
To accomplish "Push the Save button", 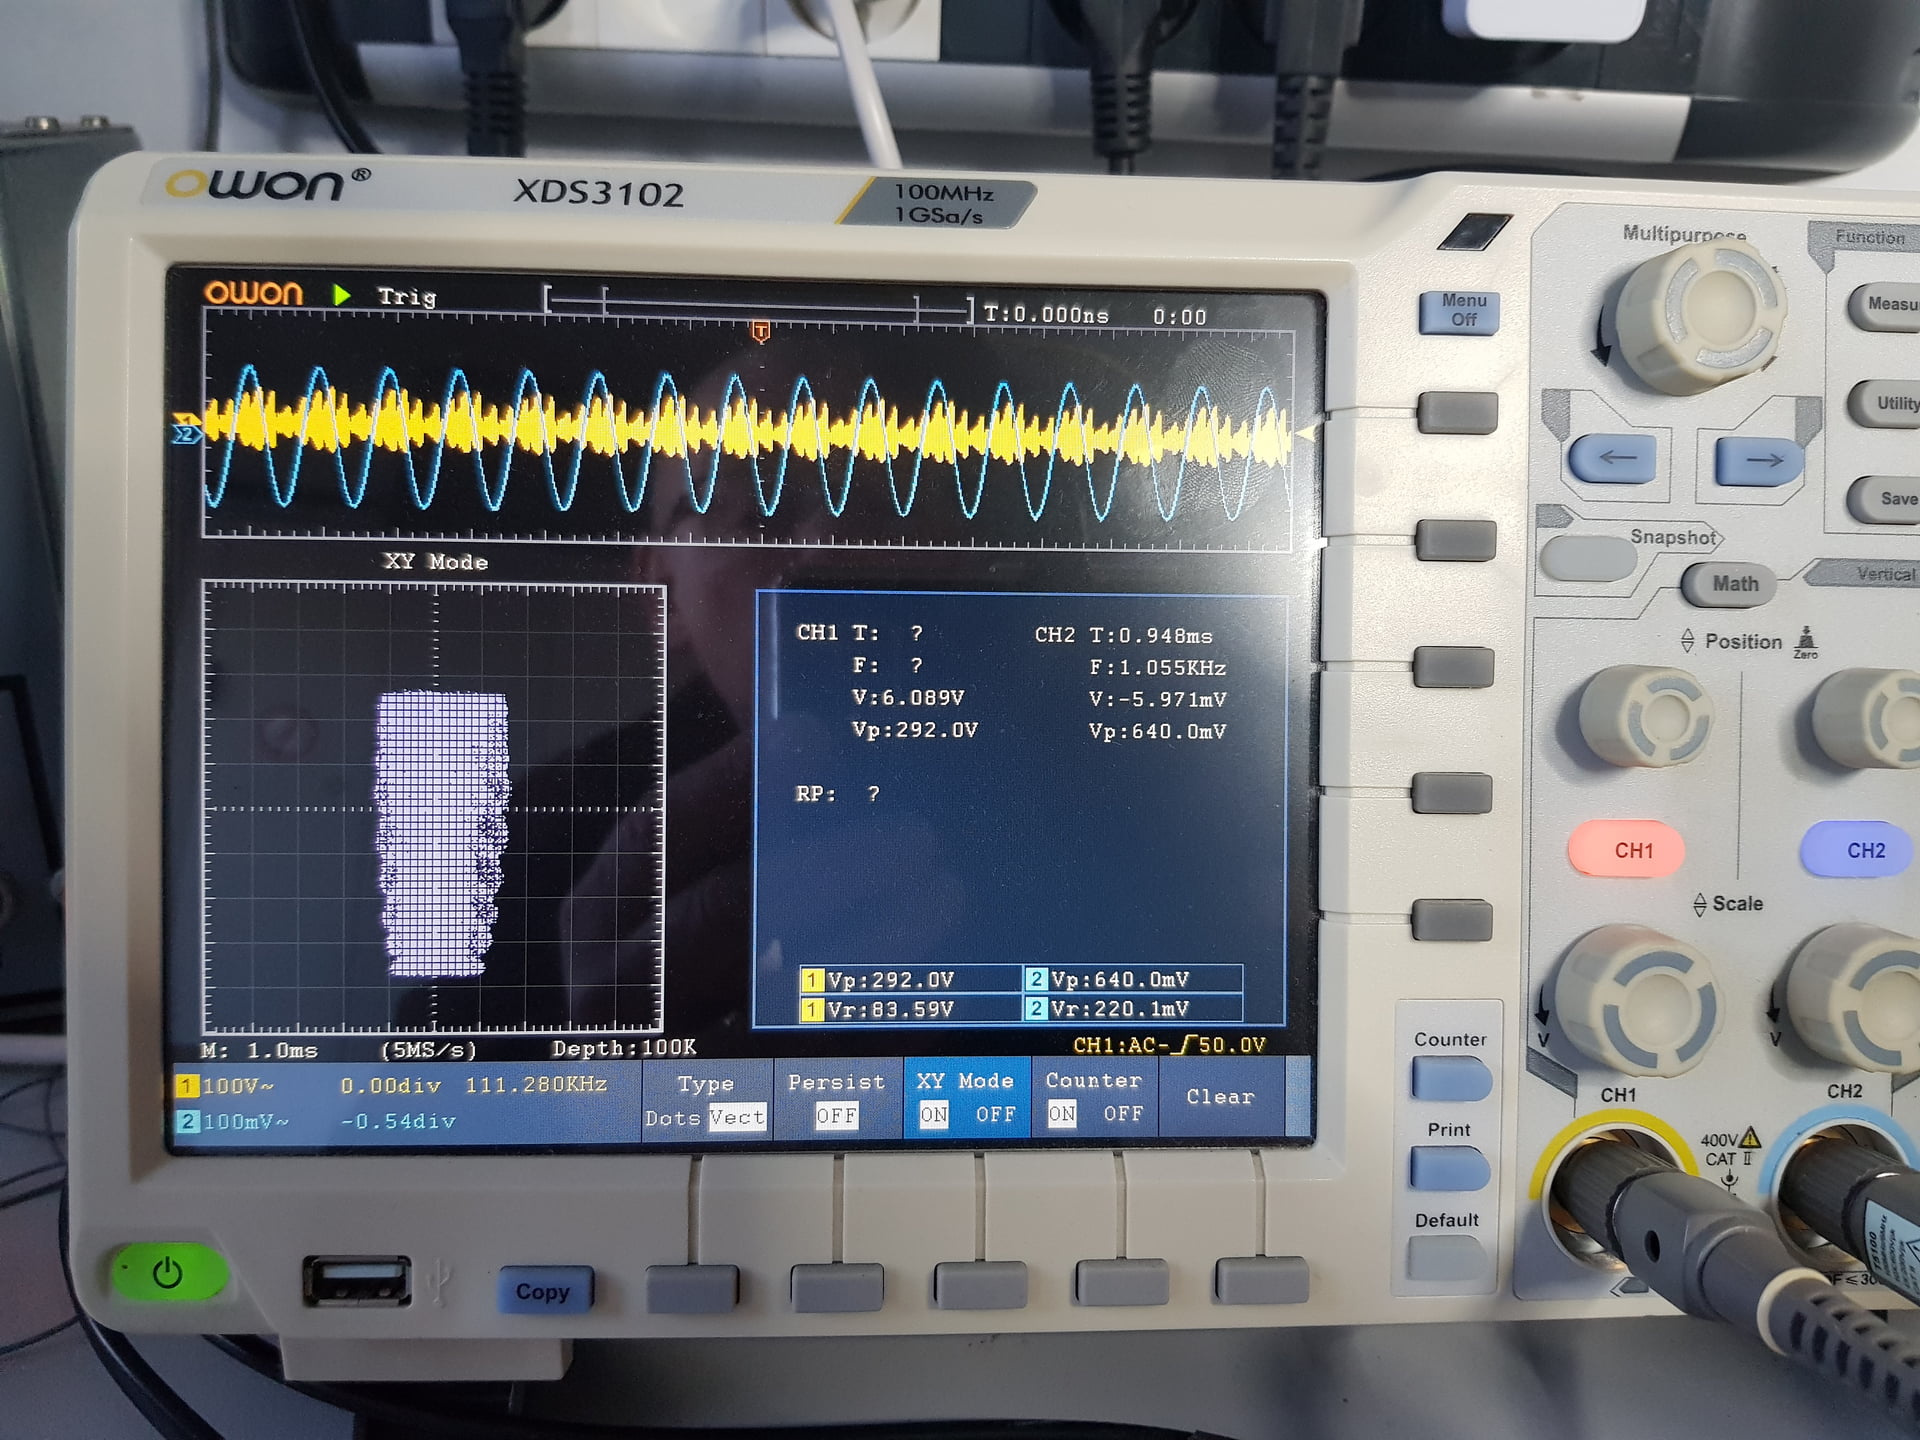I will 1886,499.
